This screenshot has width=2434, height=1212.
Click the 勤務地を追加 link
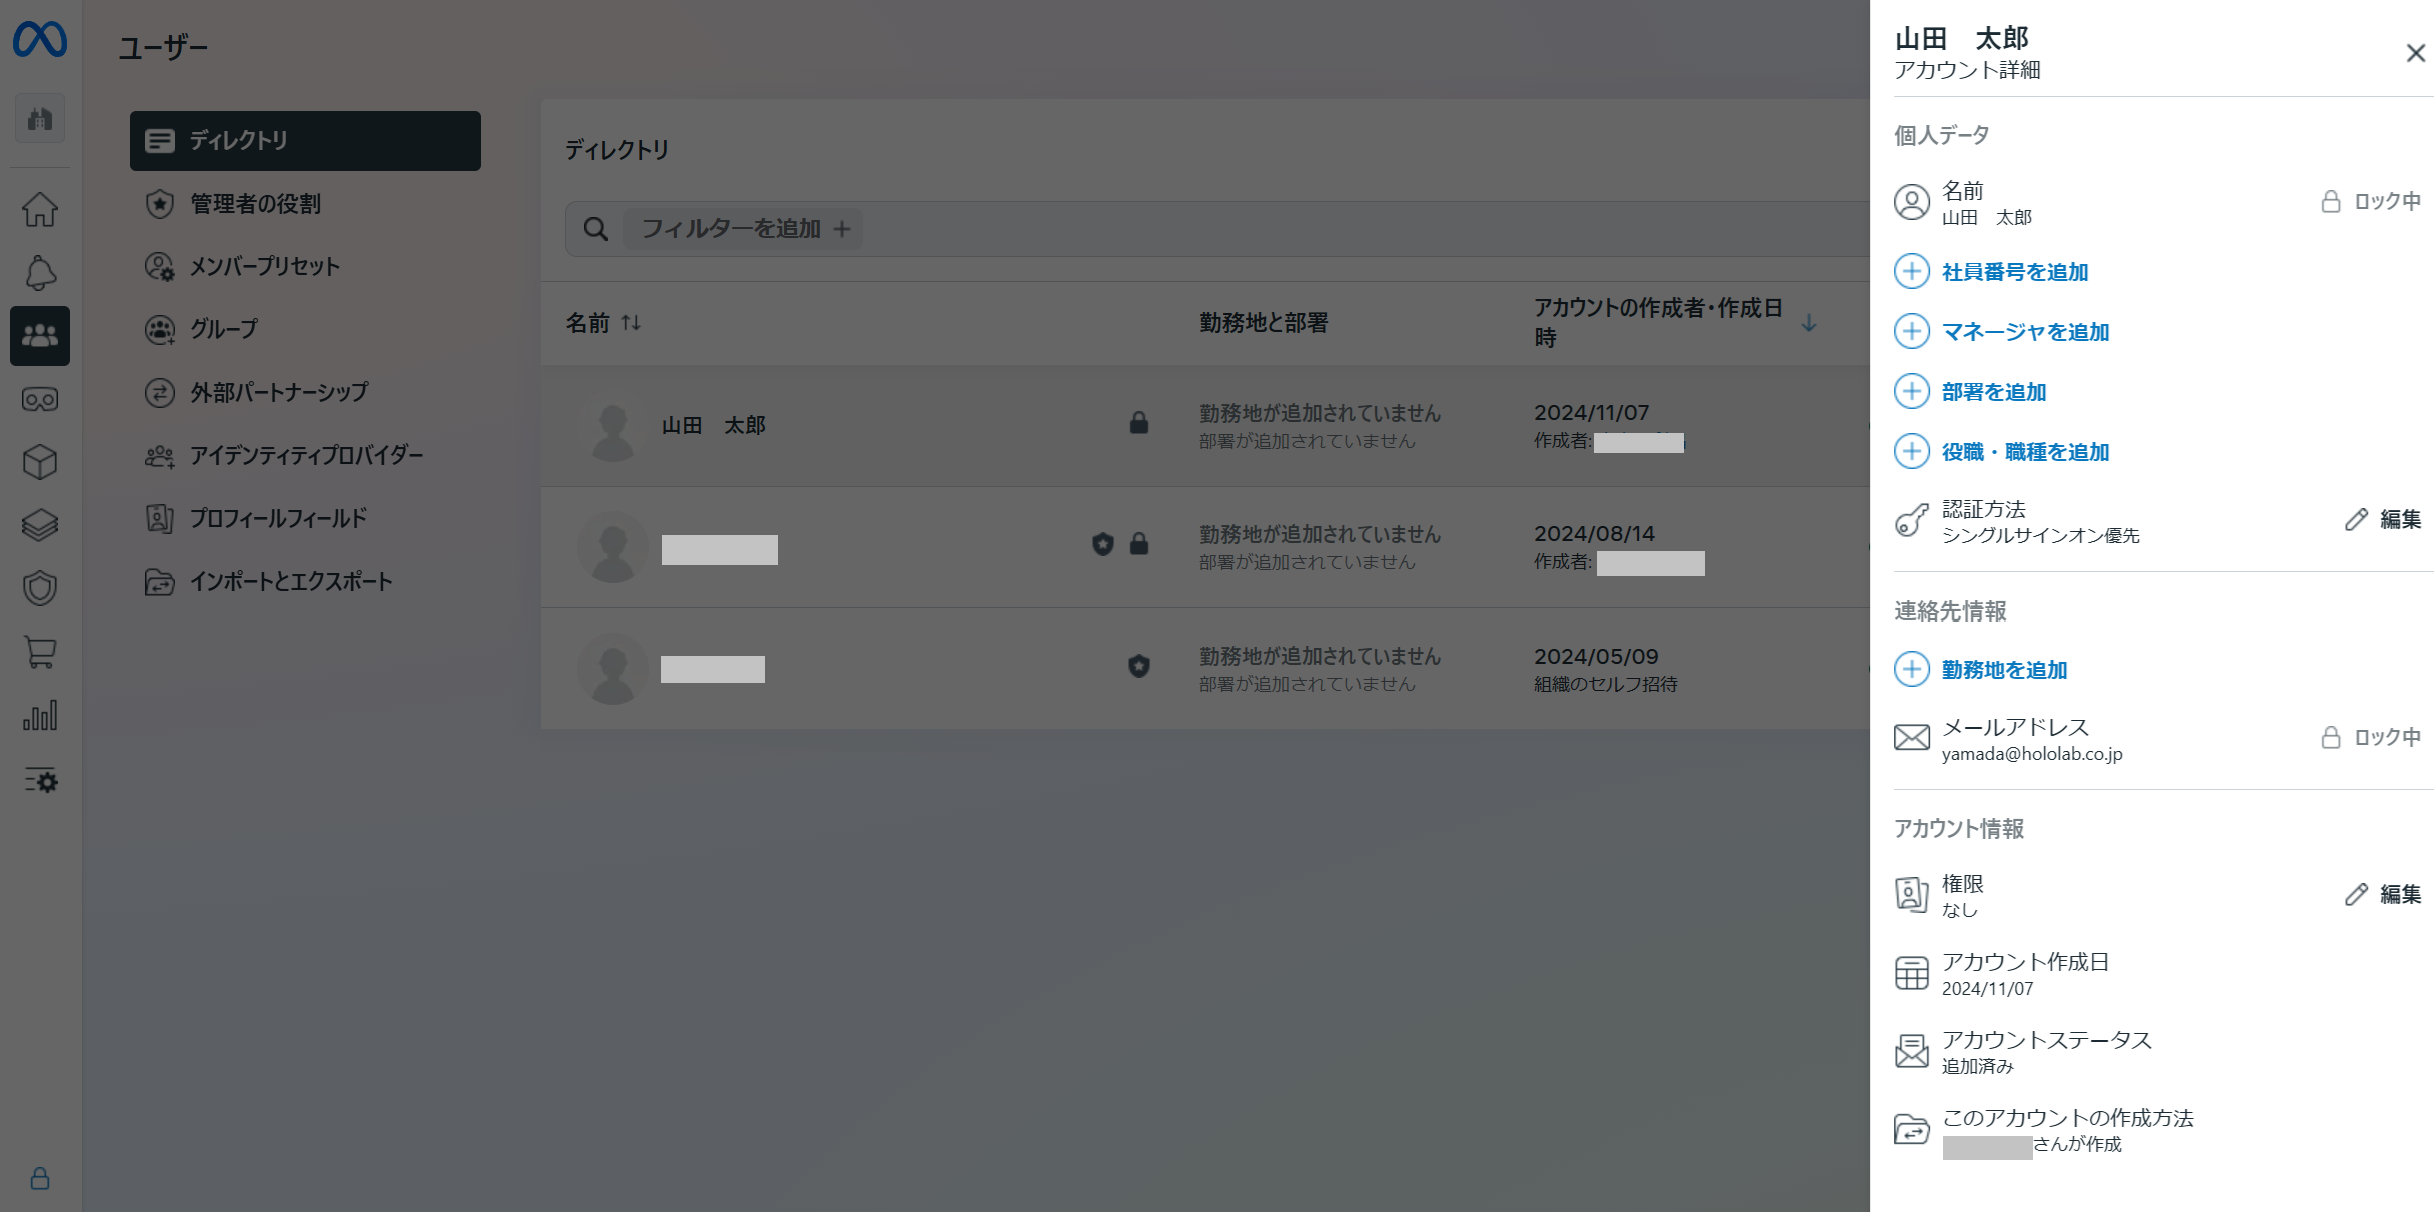2004,670
